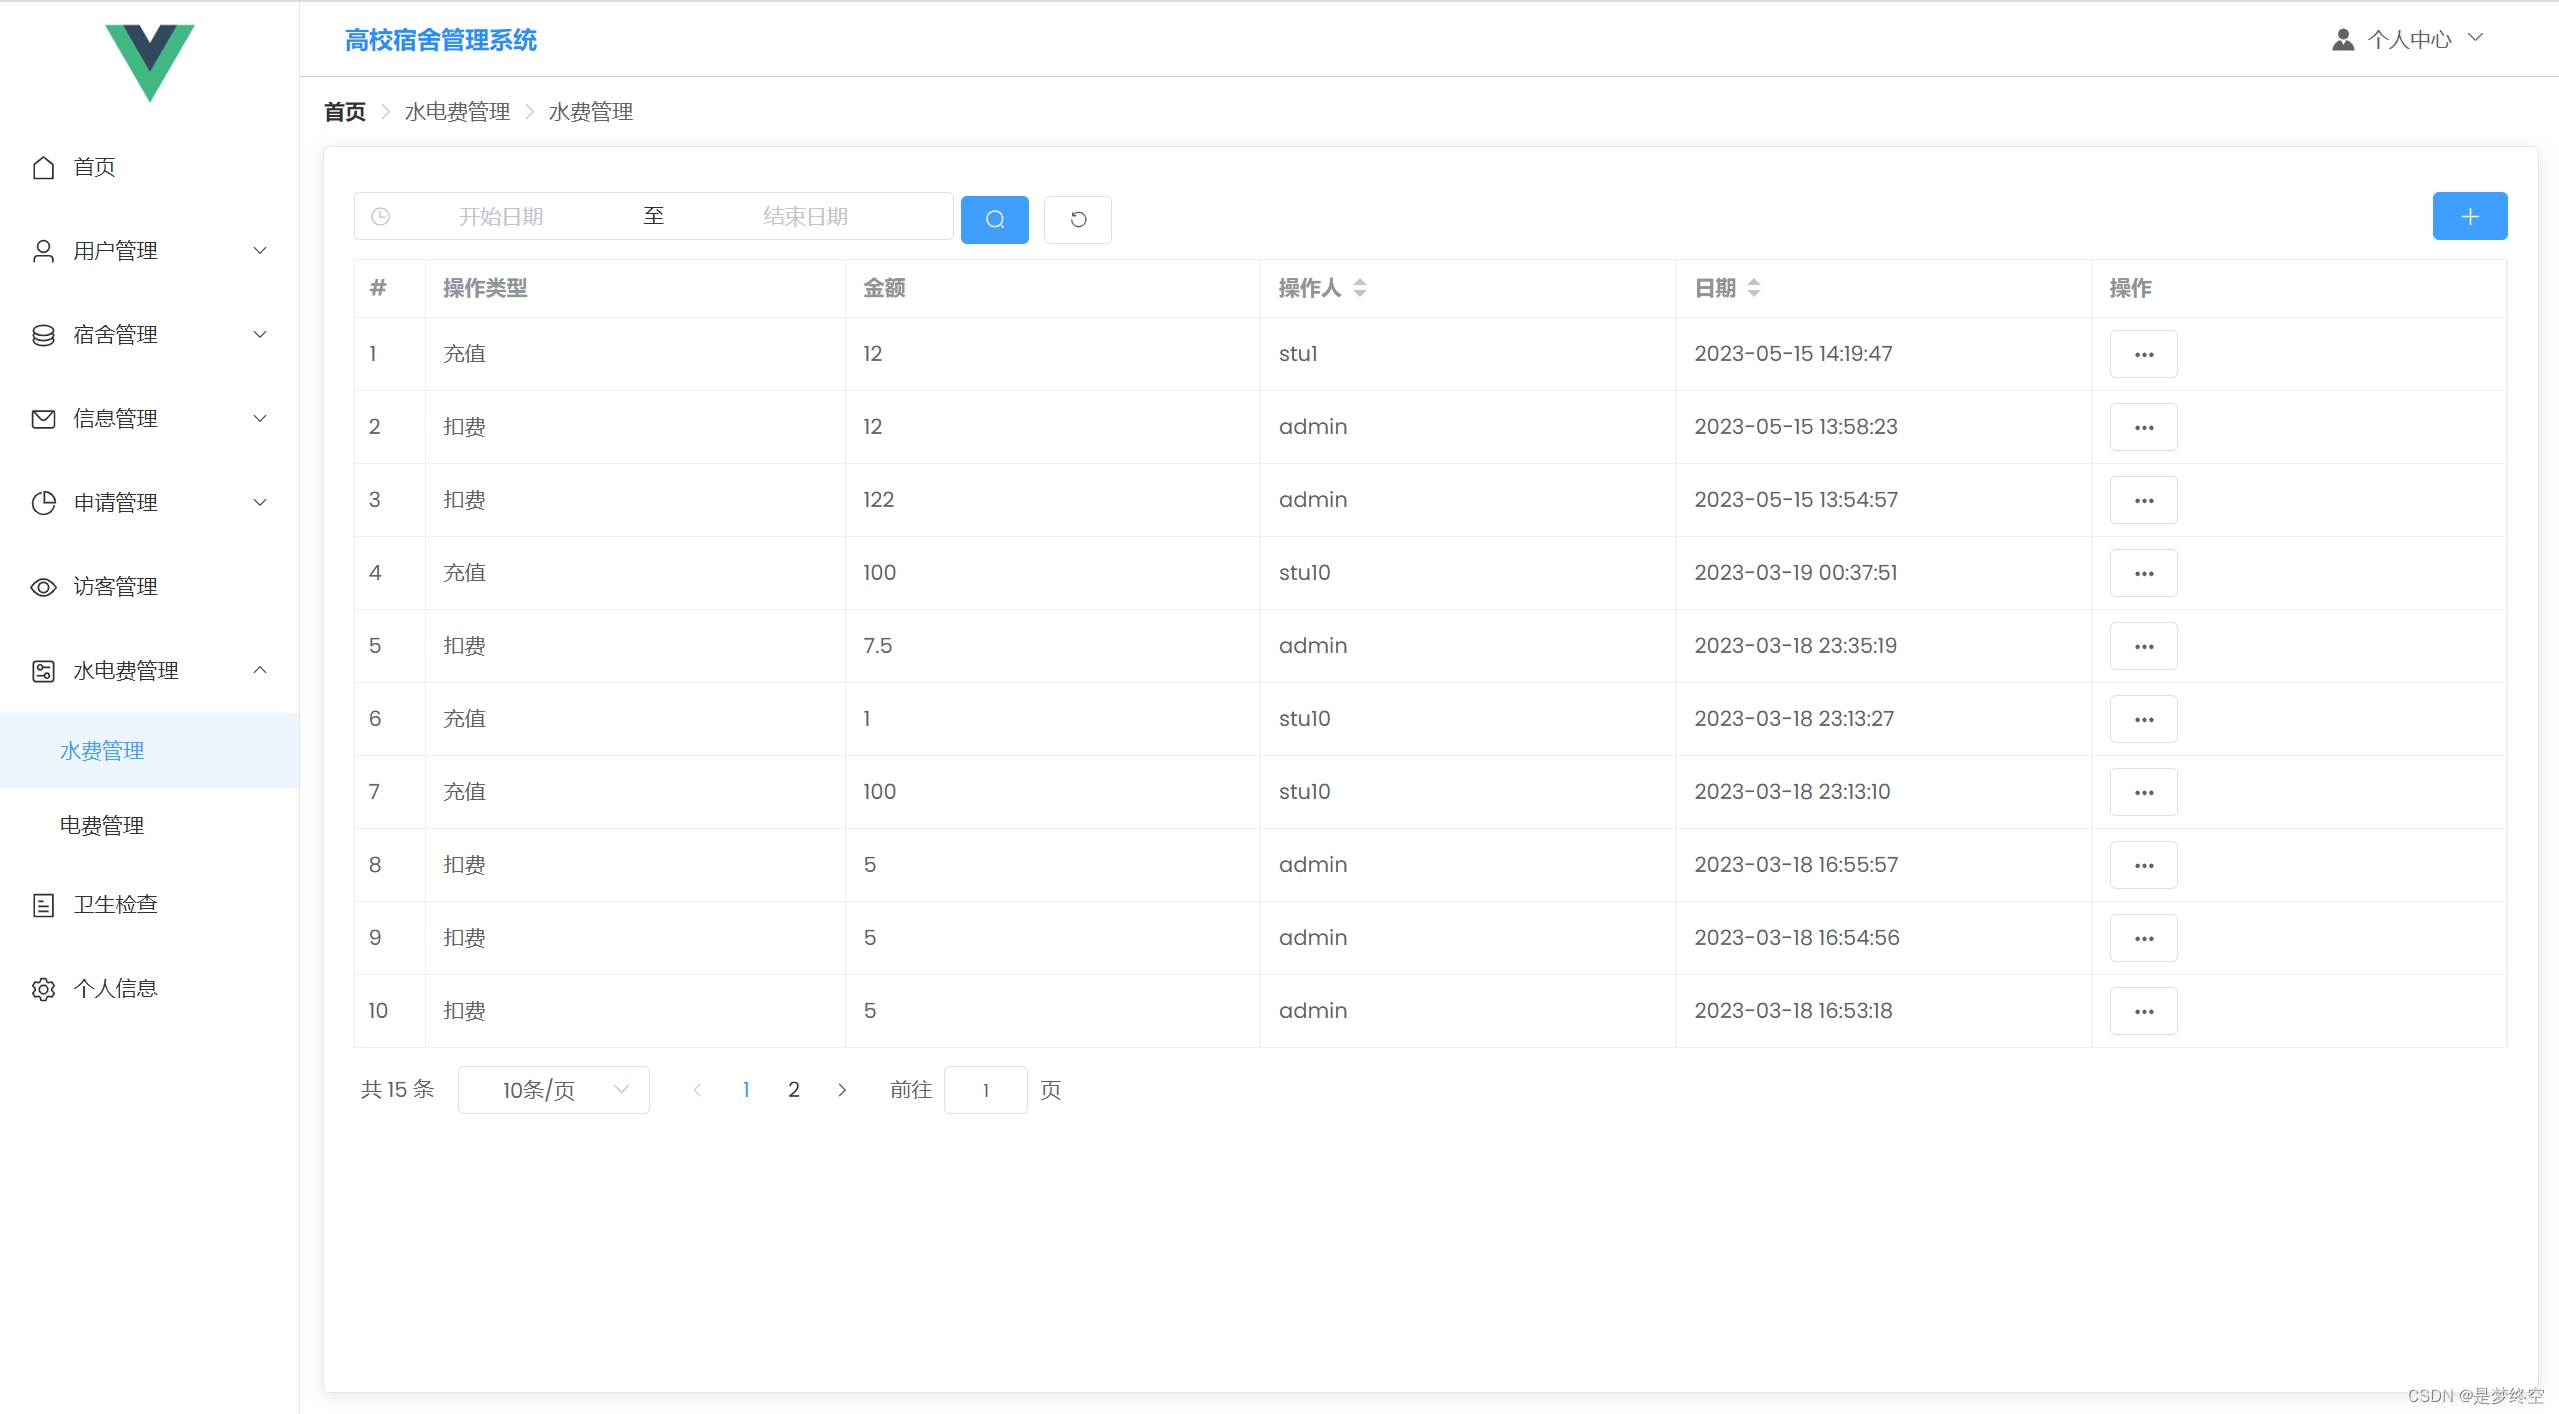
Task: Click the 用户管理 user icon
Action: click(43, 250)
